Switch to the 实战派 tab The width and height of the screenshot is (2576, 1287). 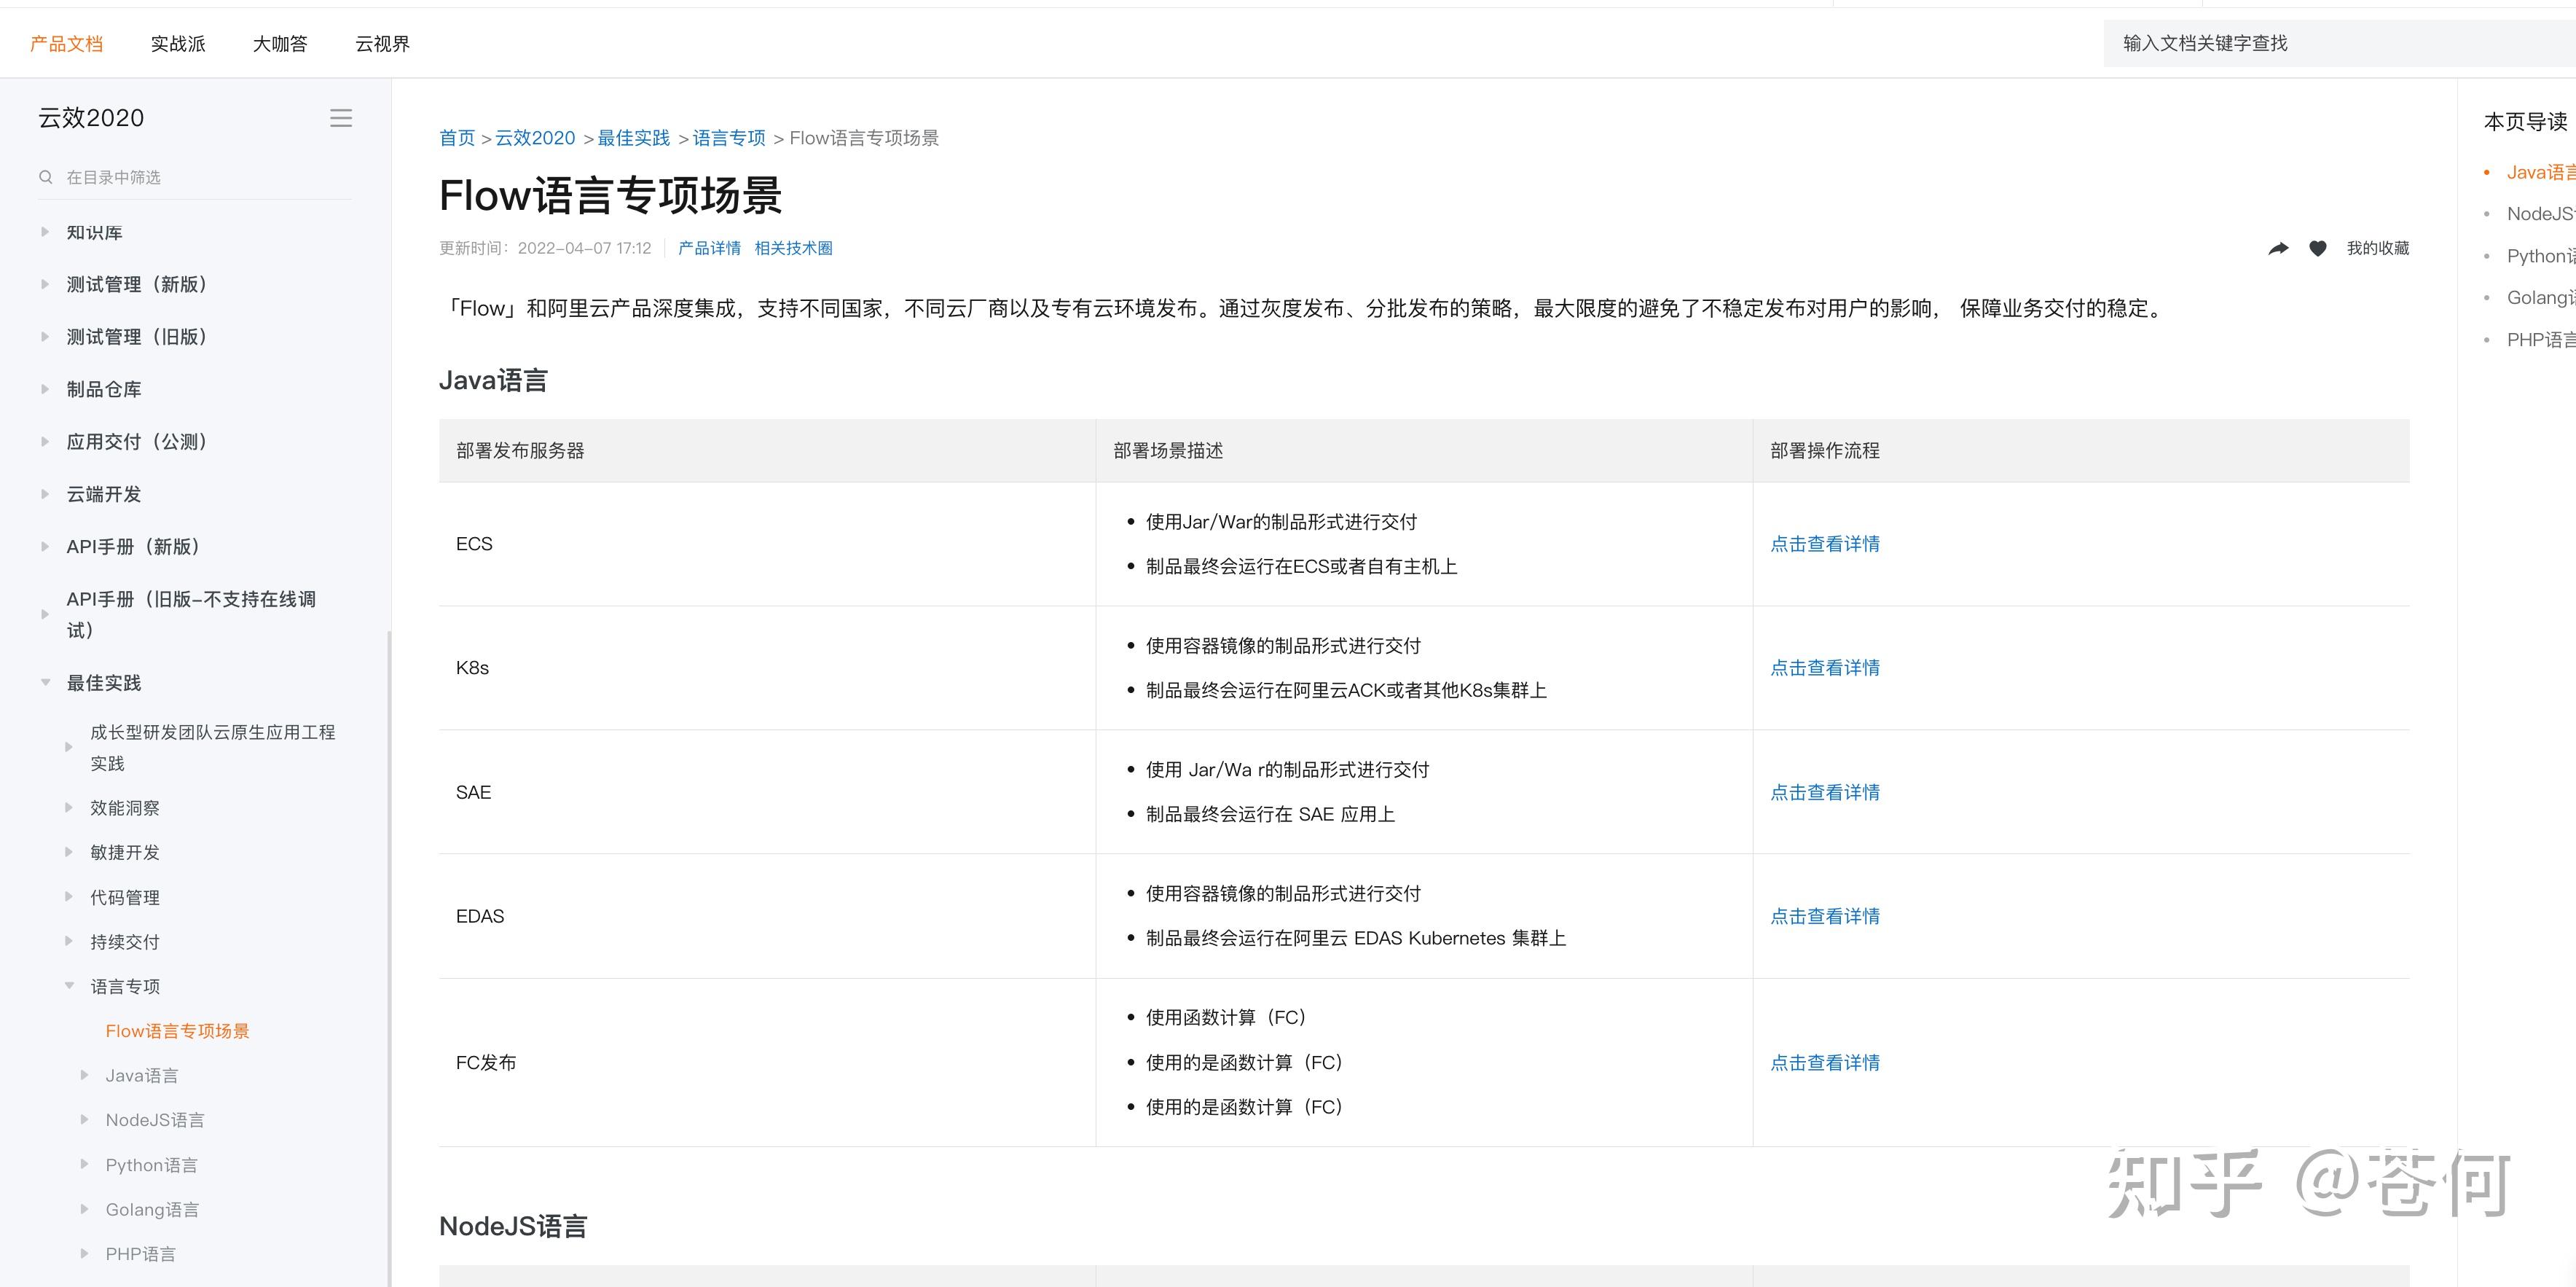176,43
